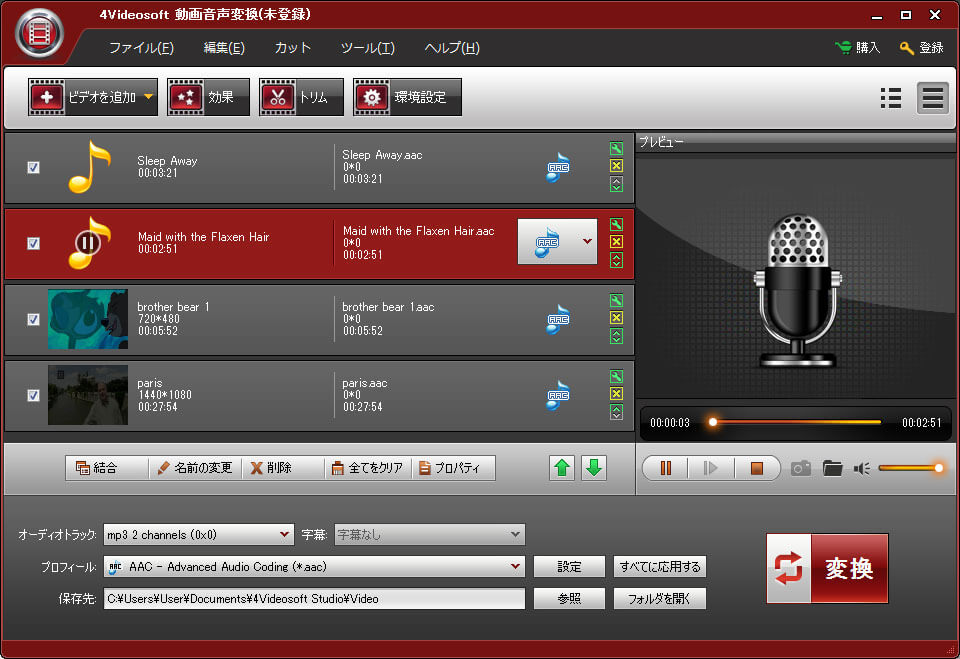Take a snapshot with the camera icon
The image size is (960, 659).
[801, 469]
